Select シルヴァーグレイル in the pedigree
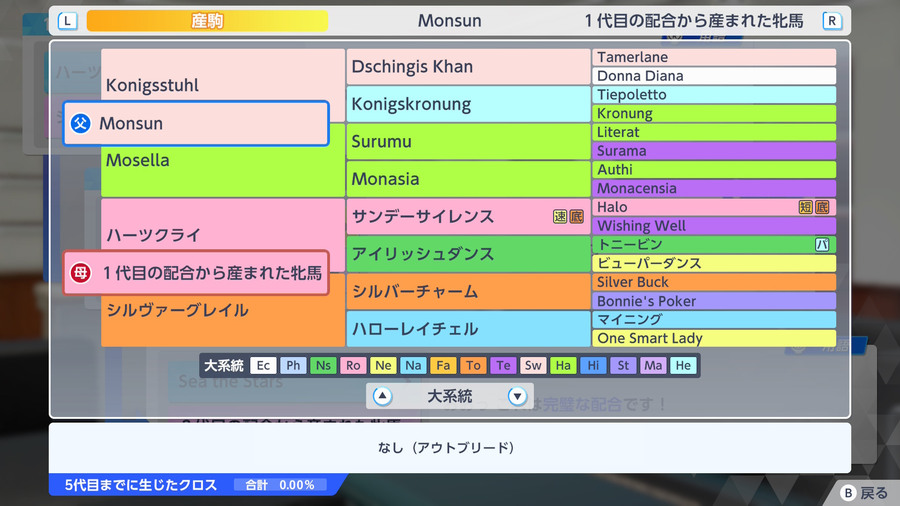Image resolution: width=900 pixels, height=506 pixels. 223,310
